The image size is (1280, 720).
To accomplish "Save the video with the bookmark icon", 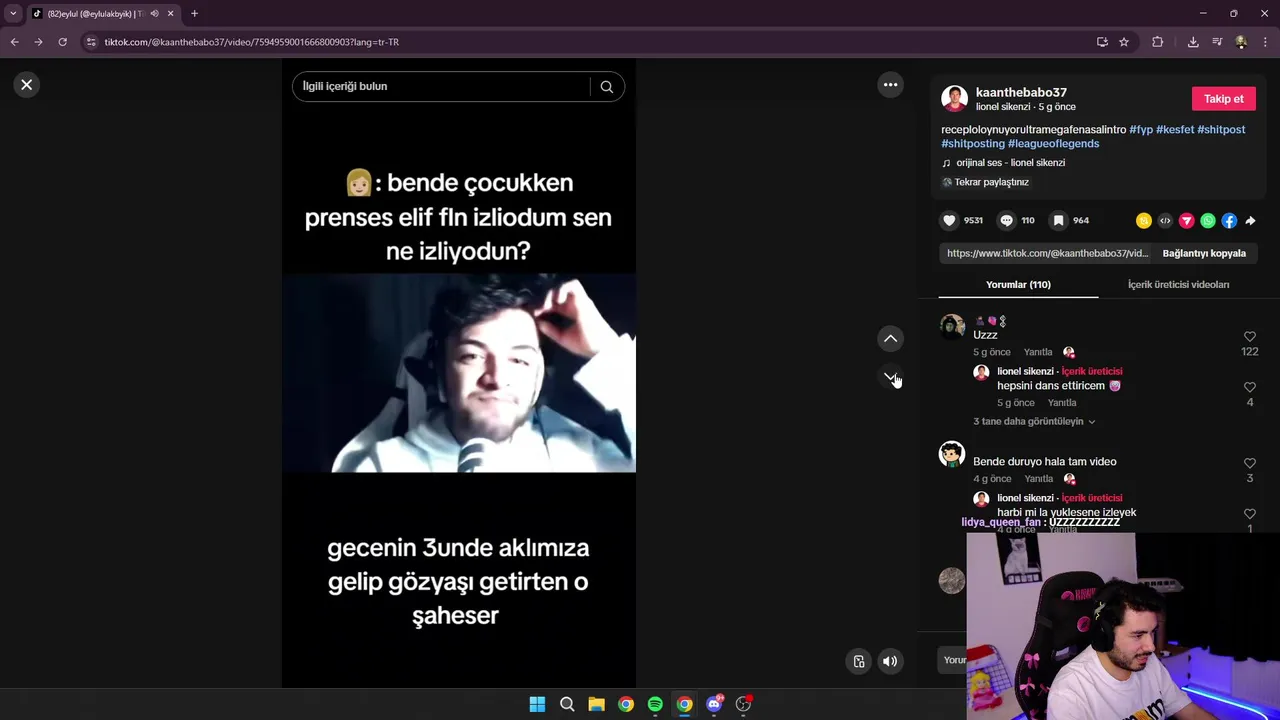I will [1058, 220].
